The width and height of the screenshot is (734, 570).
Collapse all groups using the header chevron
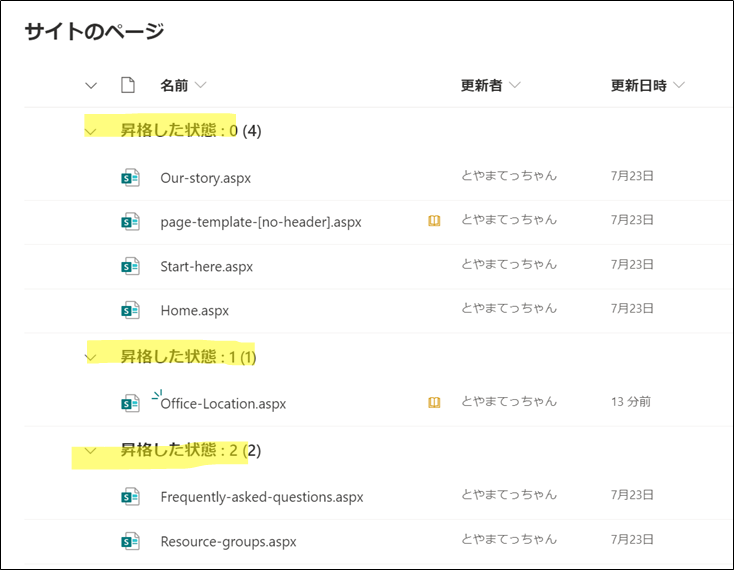(91, 85)
